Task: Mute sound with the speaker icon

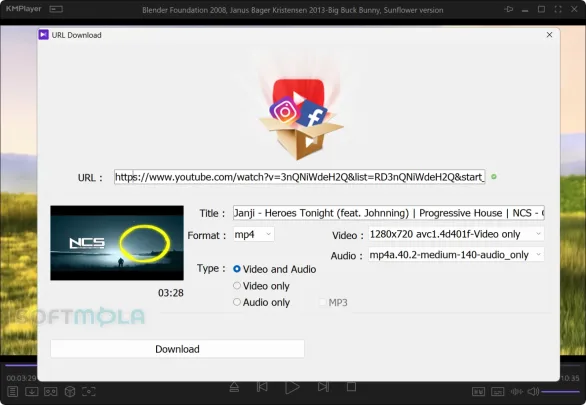Action: [x=533, y=392]
